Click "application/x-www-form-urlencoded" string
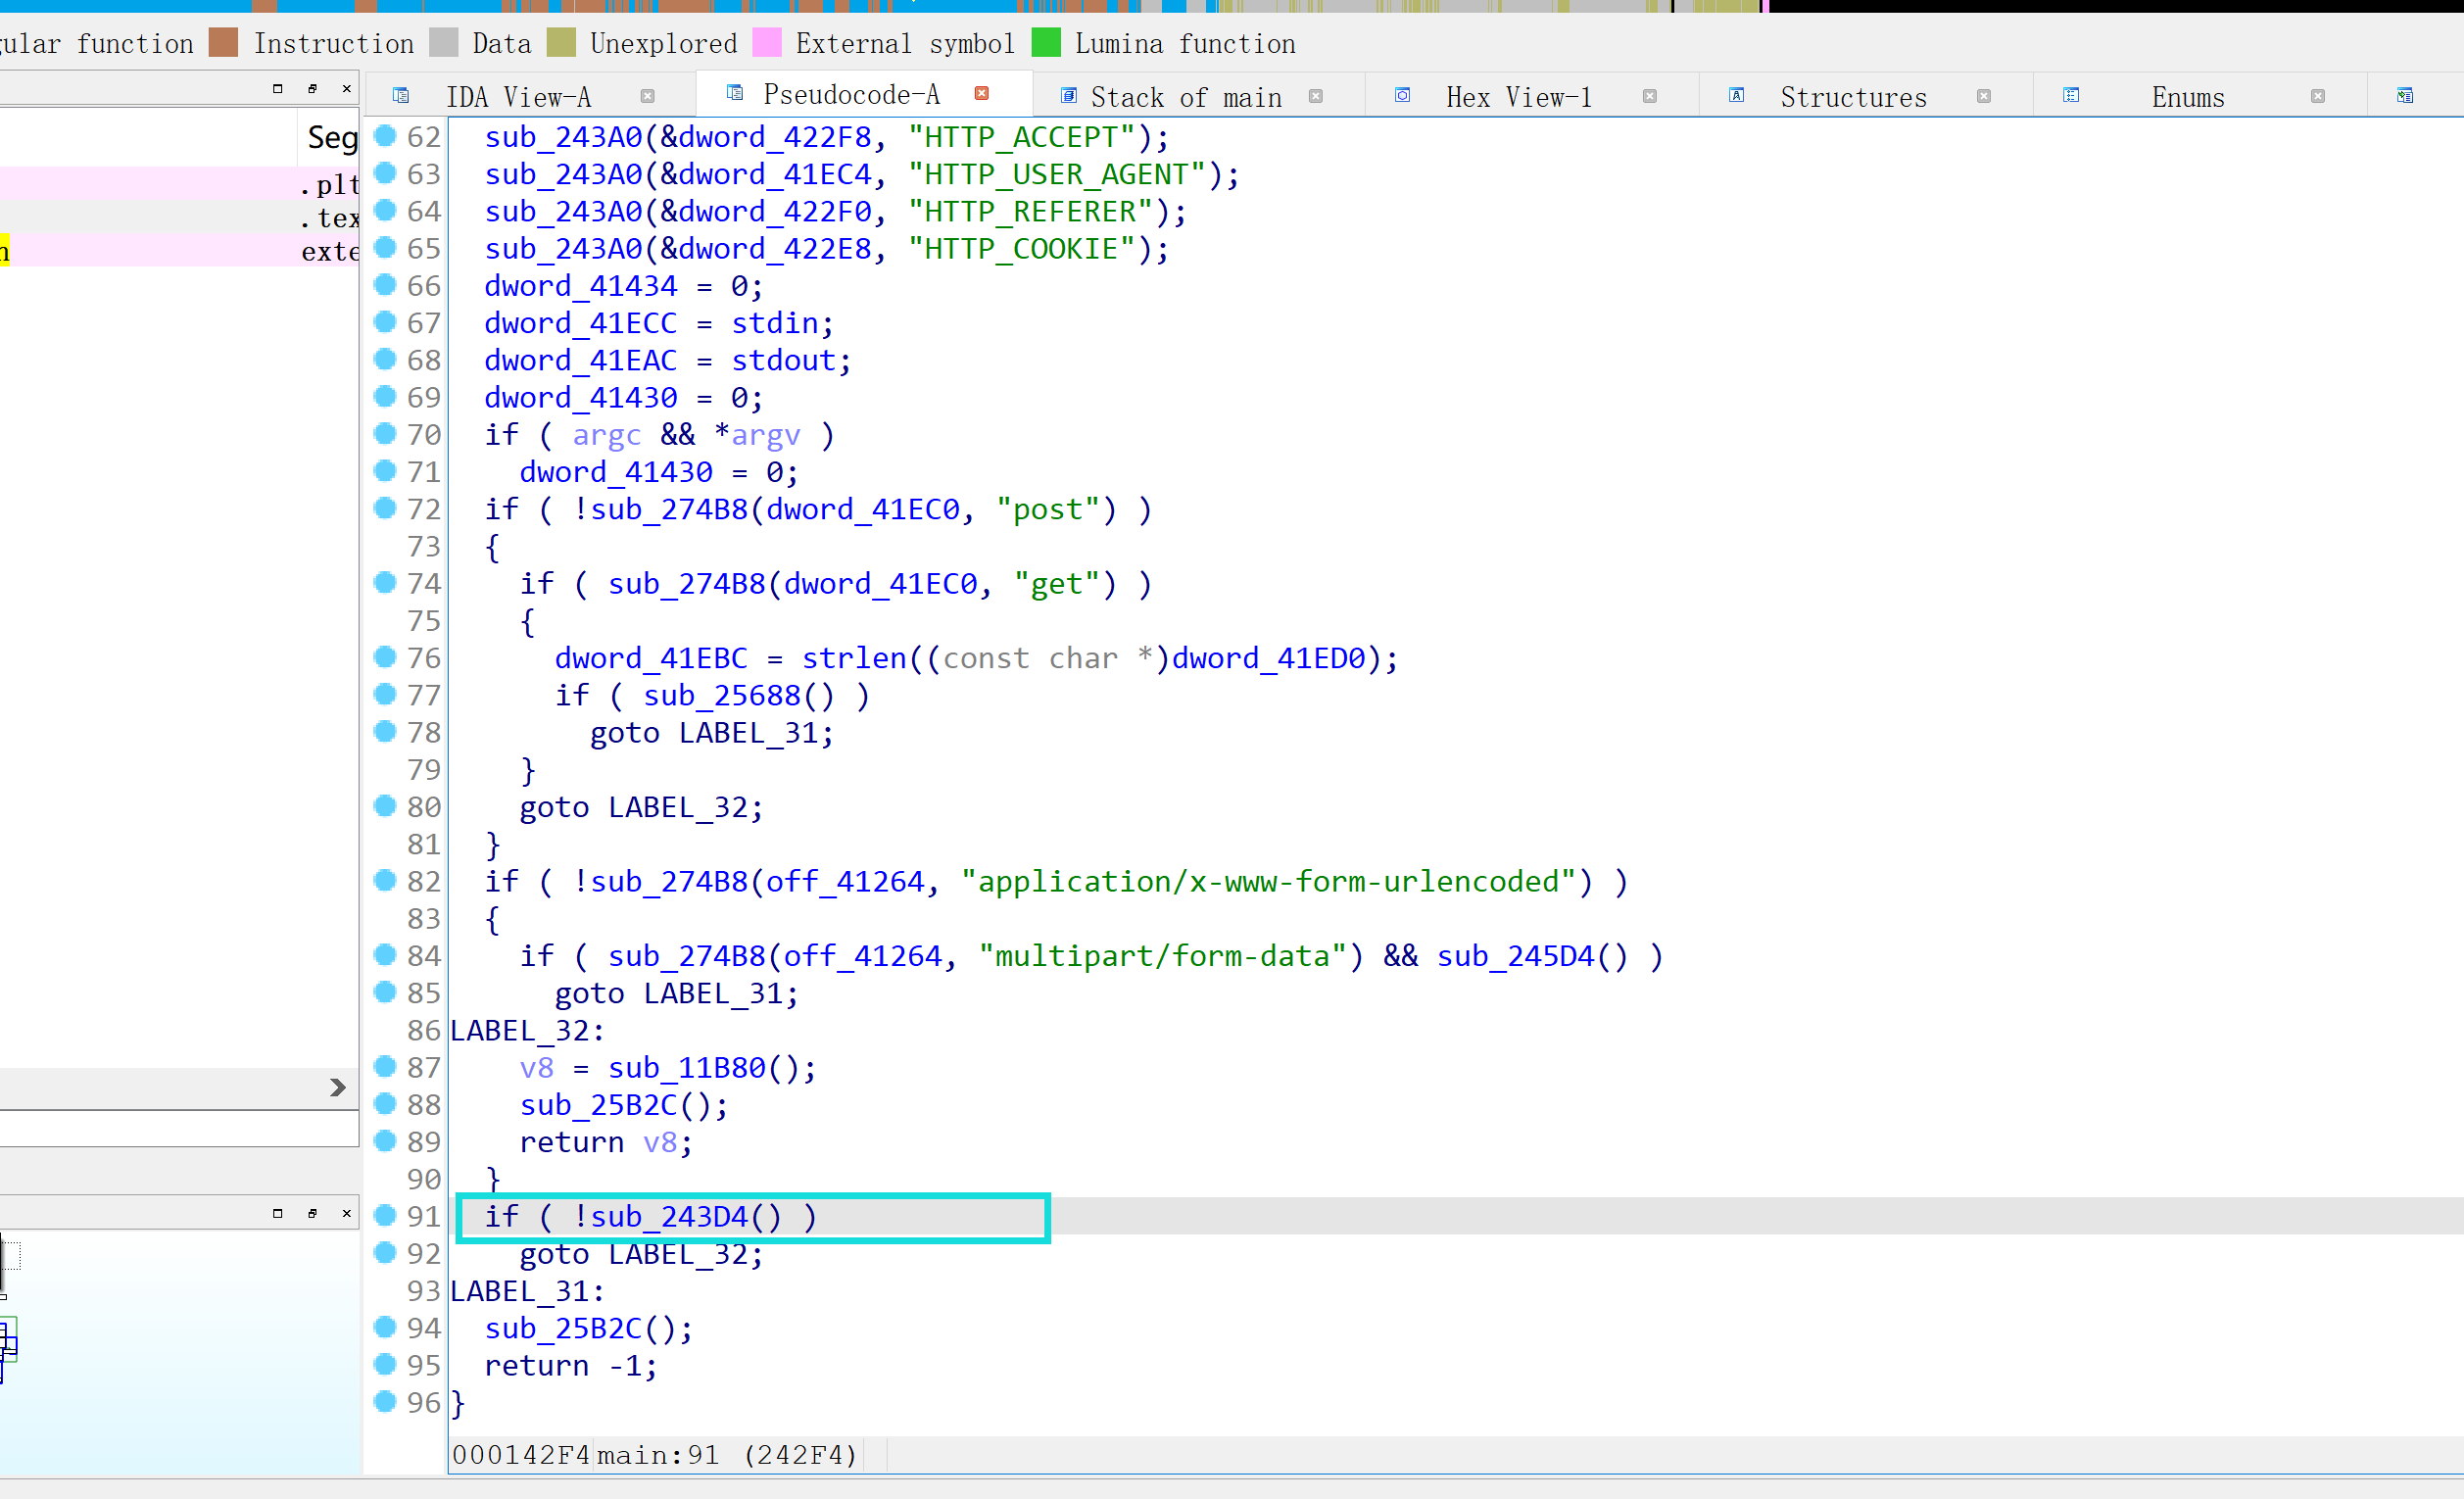 click(1268, 882)
